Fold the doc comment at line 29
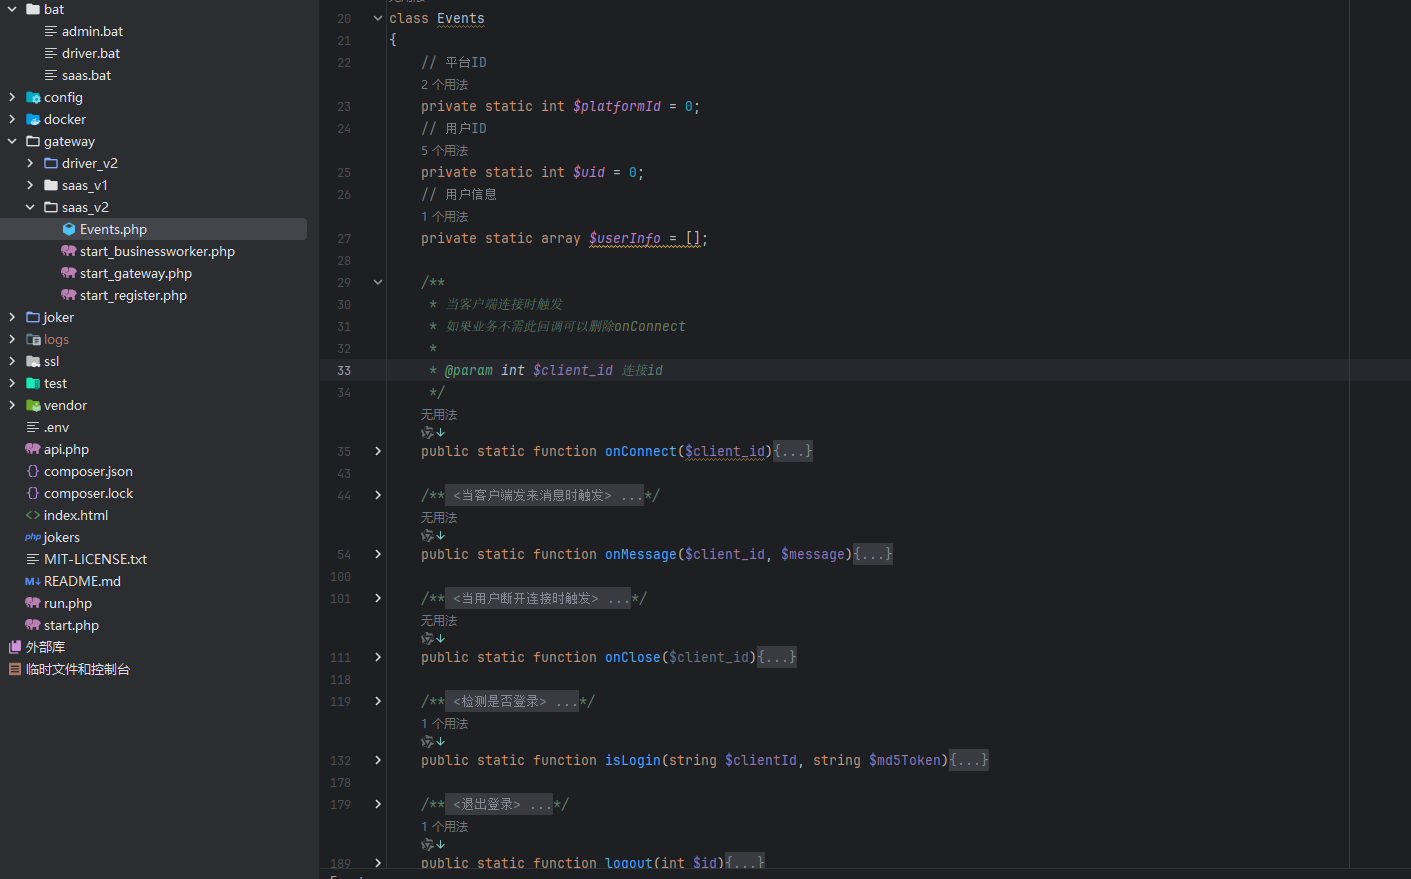1411x879 pixels. 378,282
